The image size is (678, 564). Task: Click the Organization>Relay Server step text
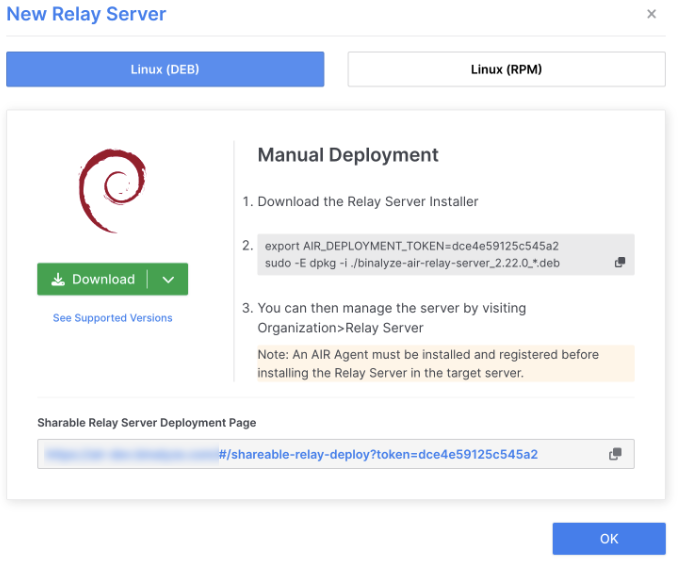pyautogui.click(x=340, y=327)
